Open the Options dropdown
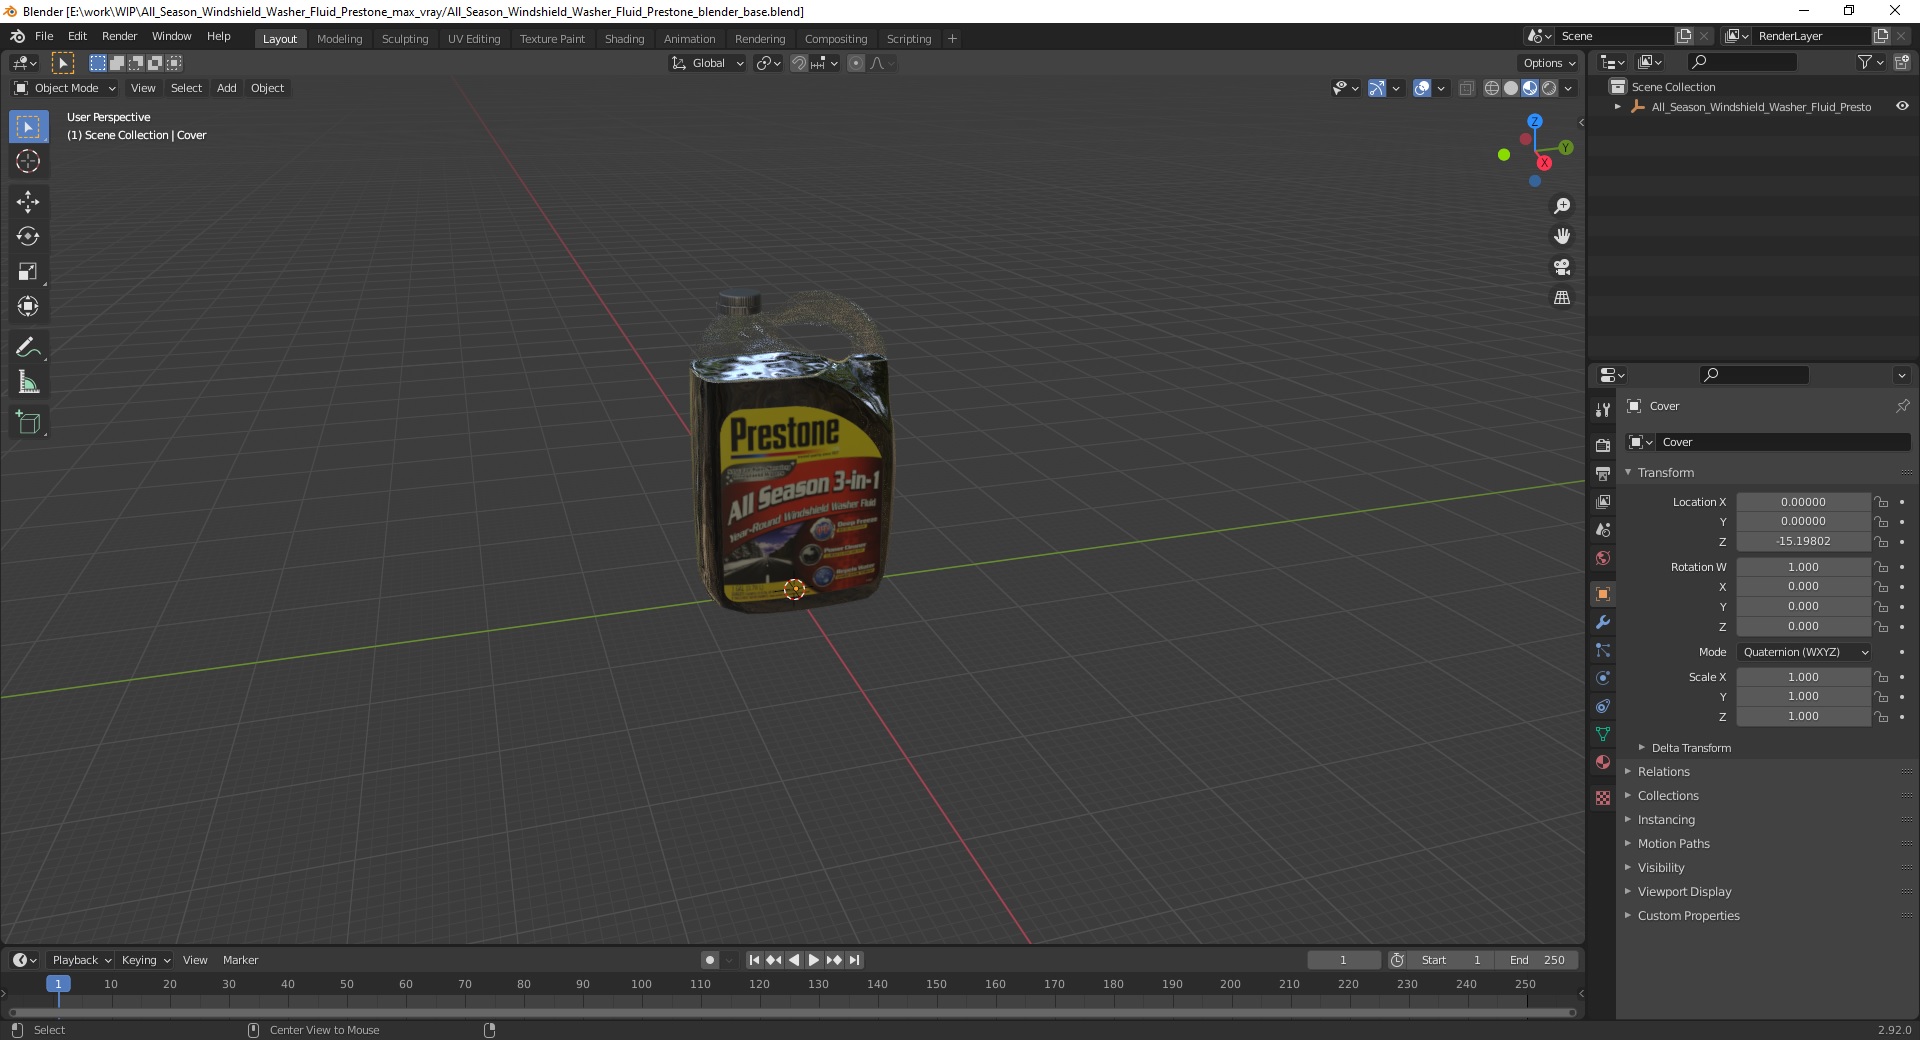Screen dimensions: 1920x1040 coord(1549,63)
